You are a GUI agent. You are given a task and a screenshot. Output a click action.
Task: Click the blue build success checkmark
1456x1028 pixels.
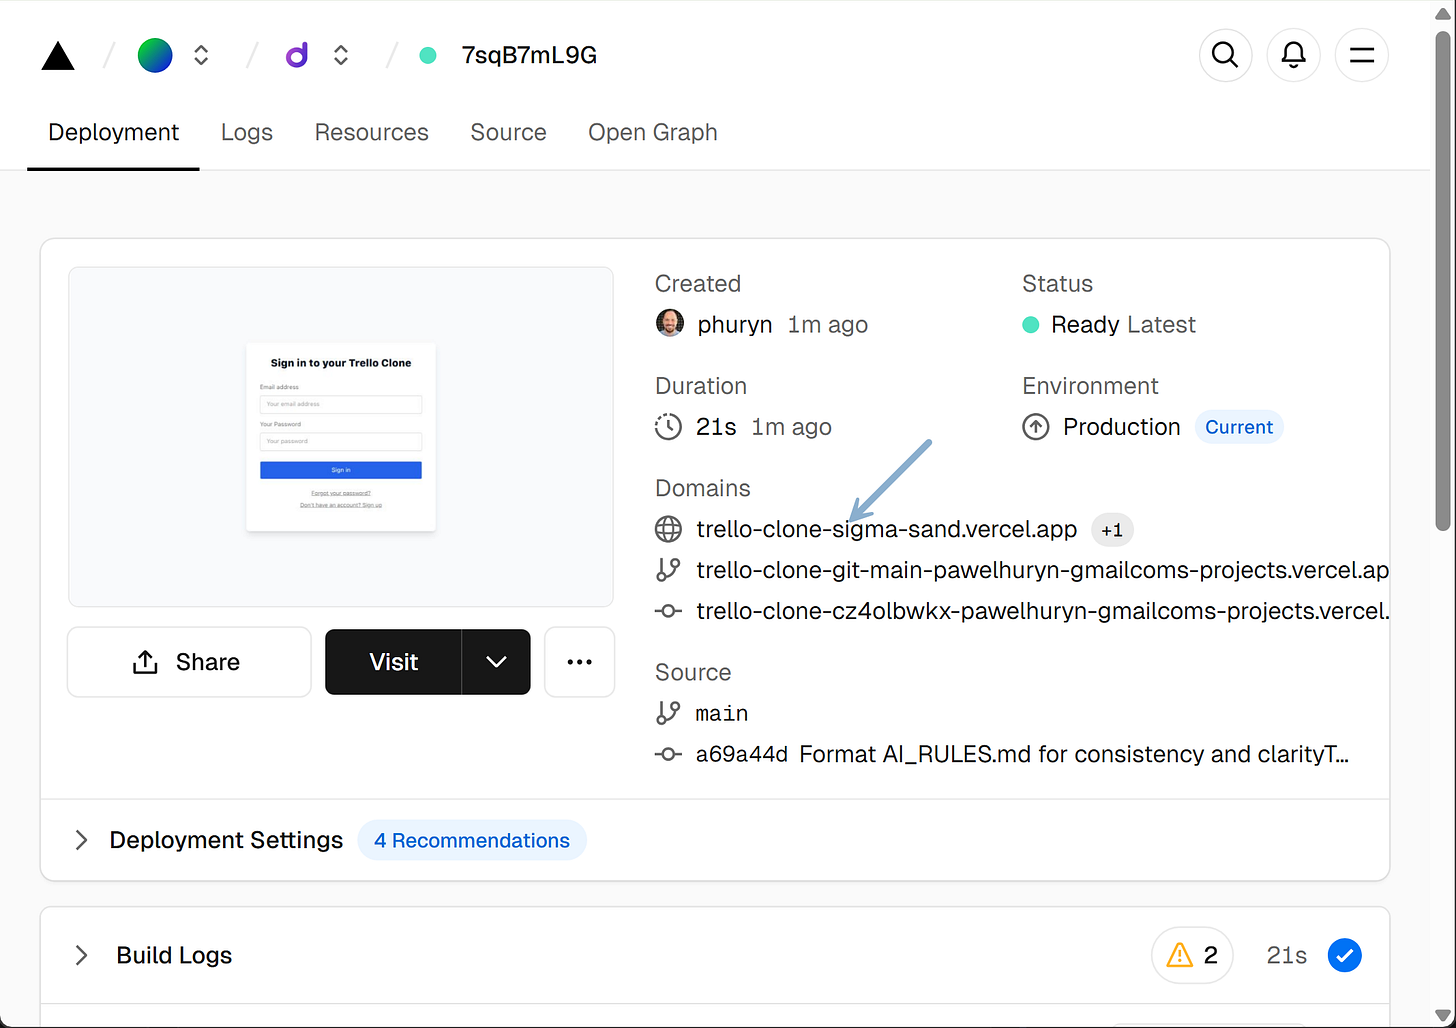click(1345, 955)
